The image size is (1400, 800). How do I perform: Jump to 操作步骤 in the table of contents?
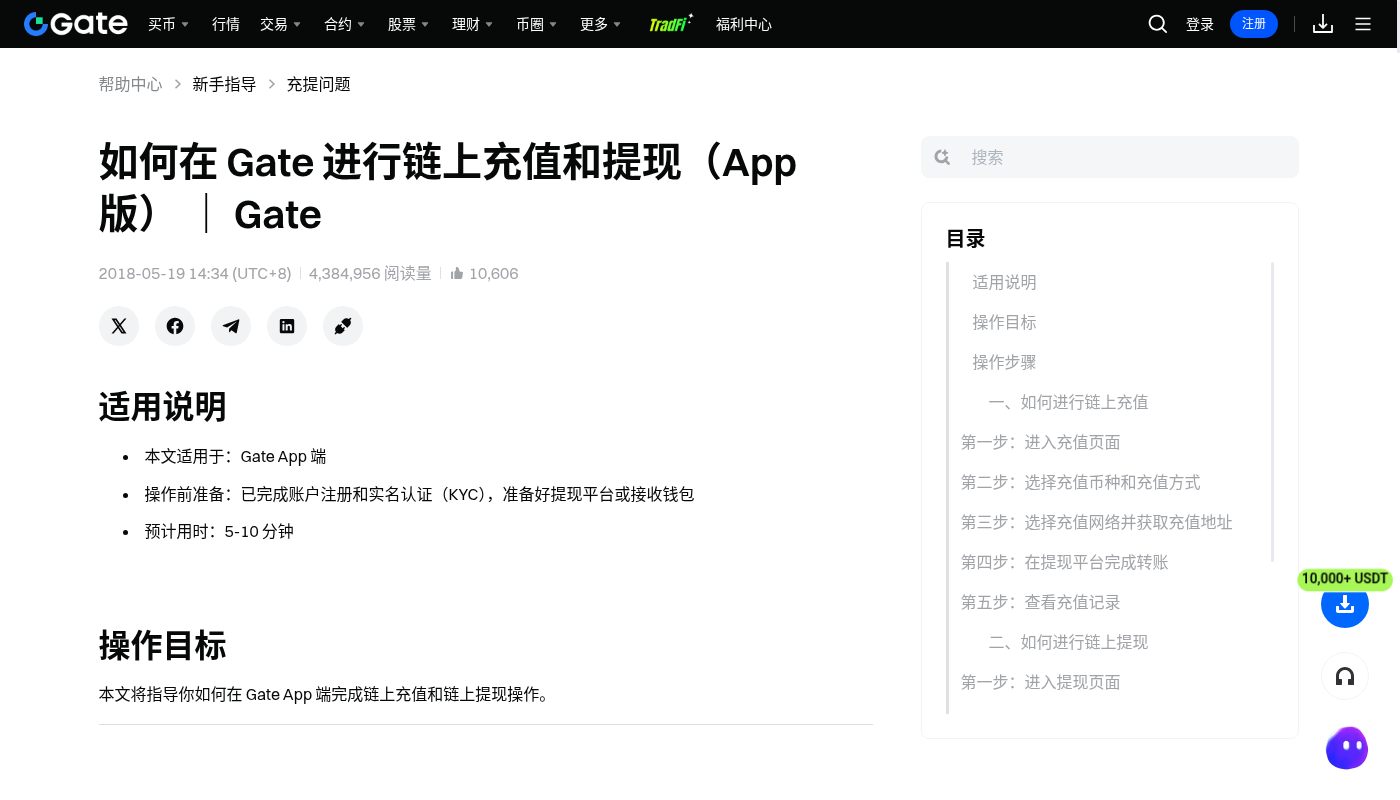1004,362
